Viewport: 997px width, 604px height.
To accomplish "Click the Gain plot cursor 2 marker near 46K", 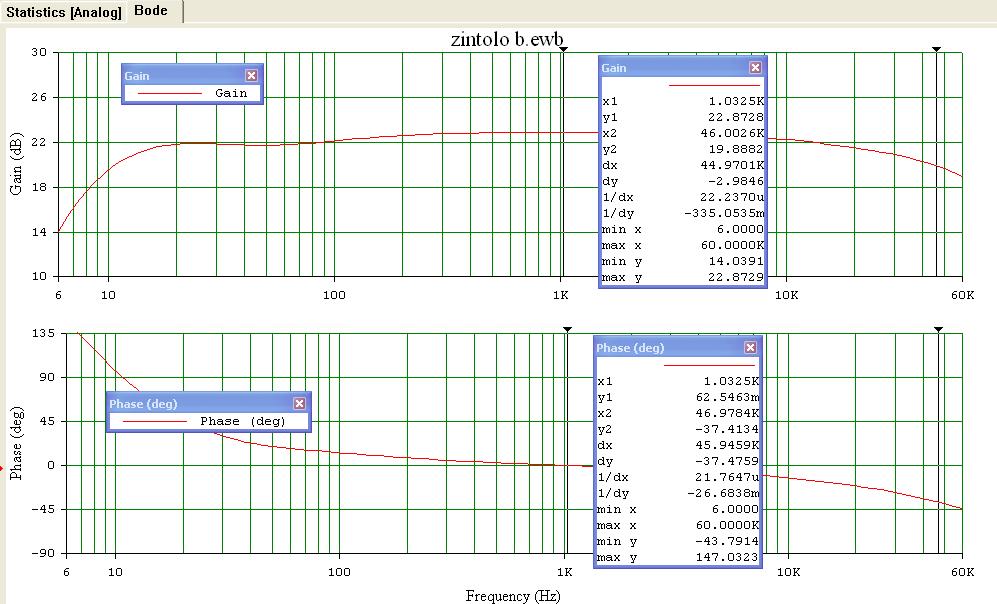I will coord(936,49).
